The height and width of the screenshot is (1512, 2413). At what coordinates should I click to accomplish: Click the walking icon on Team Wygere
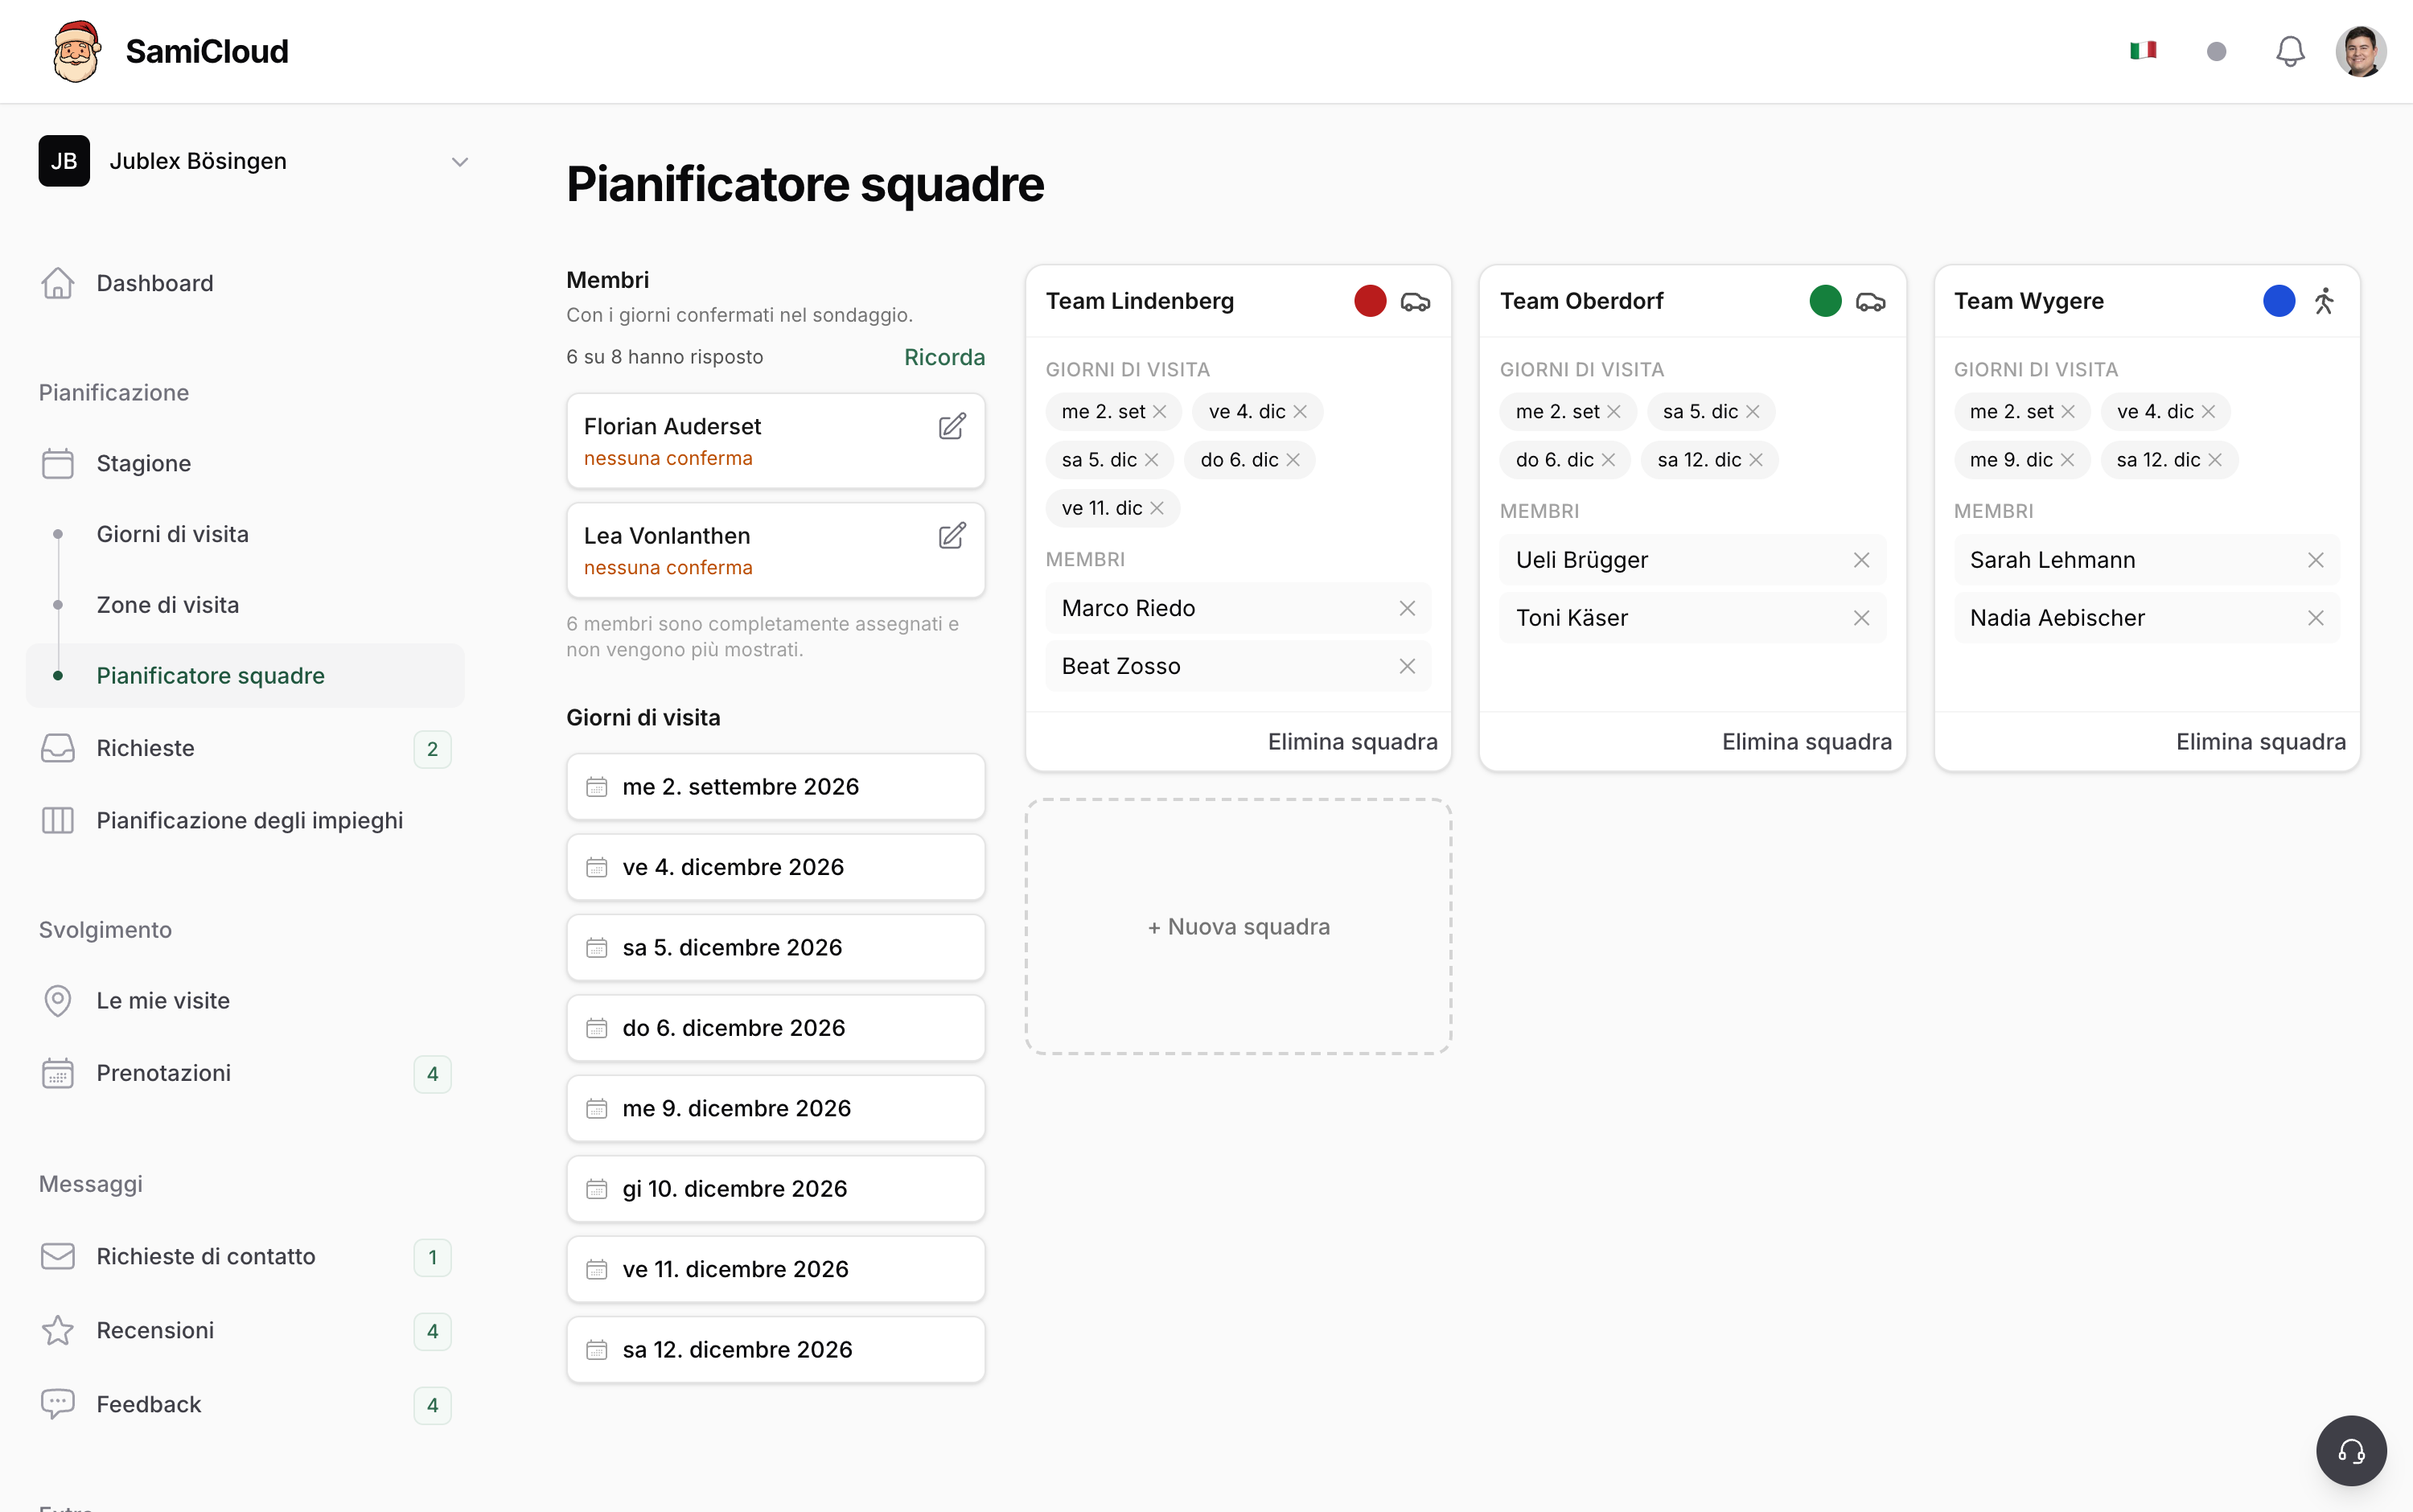[x=2324, y=301]
